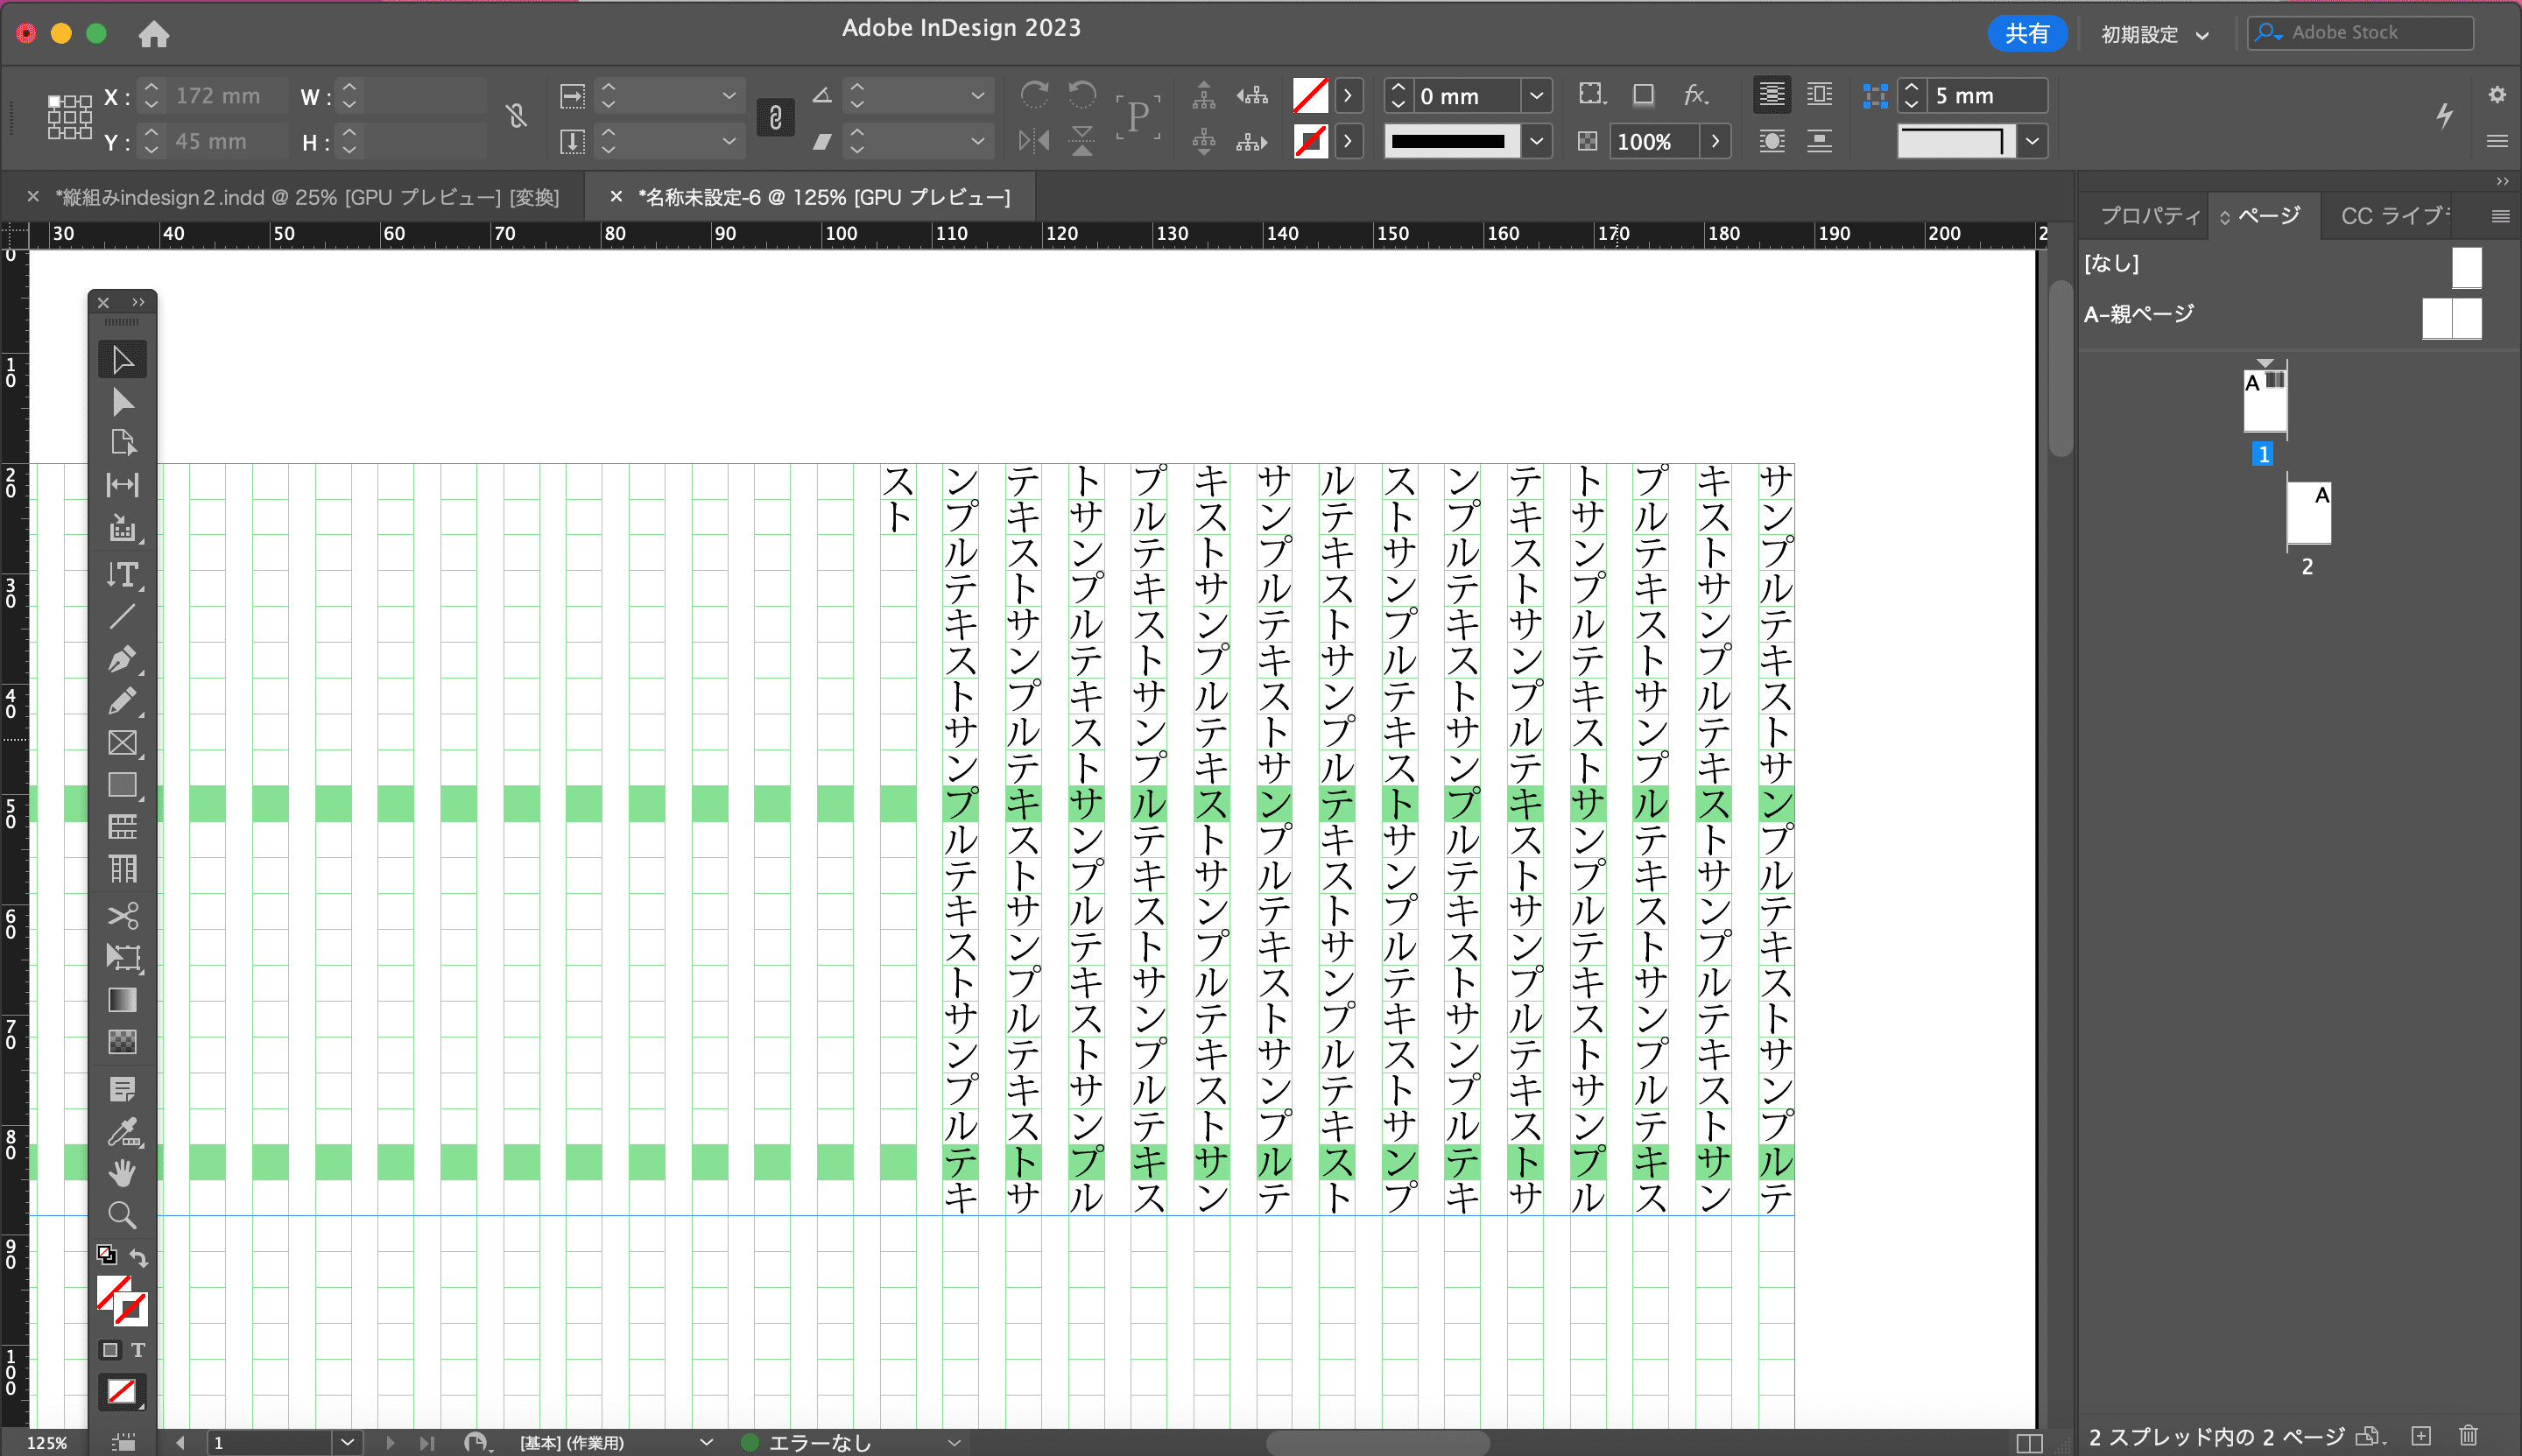Viewport: 2522px width, 1456px height.
Task: Select the Vertical Grid tool
Action: [x=122, y=869]
